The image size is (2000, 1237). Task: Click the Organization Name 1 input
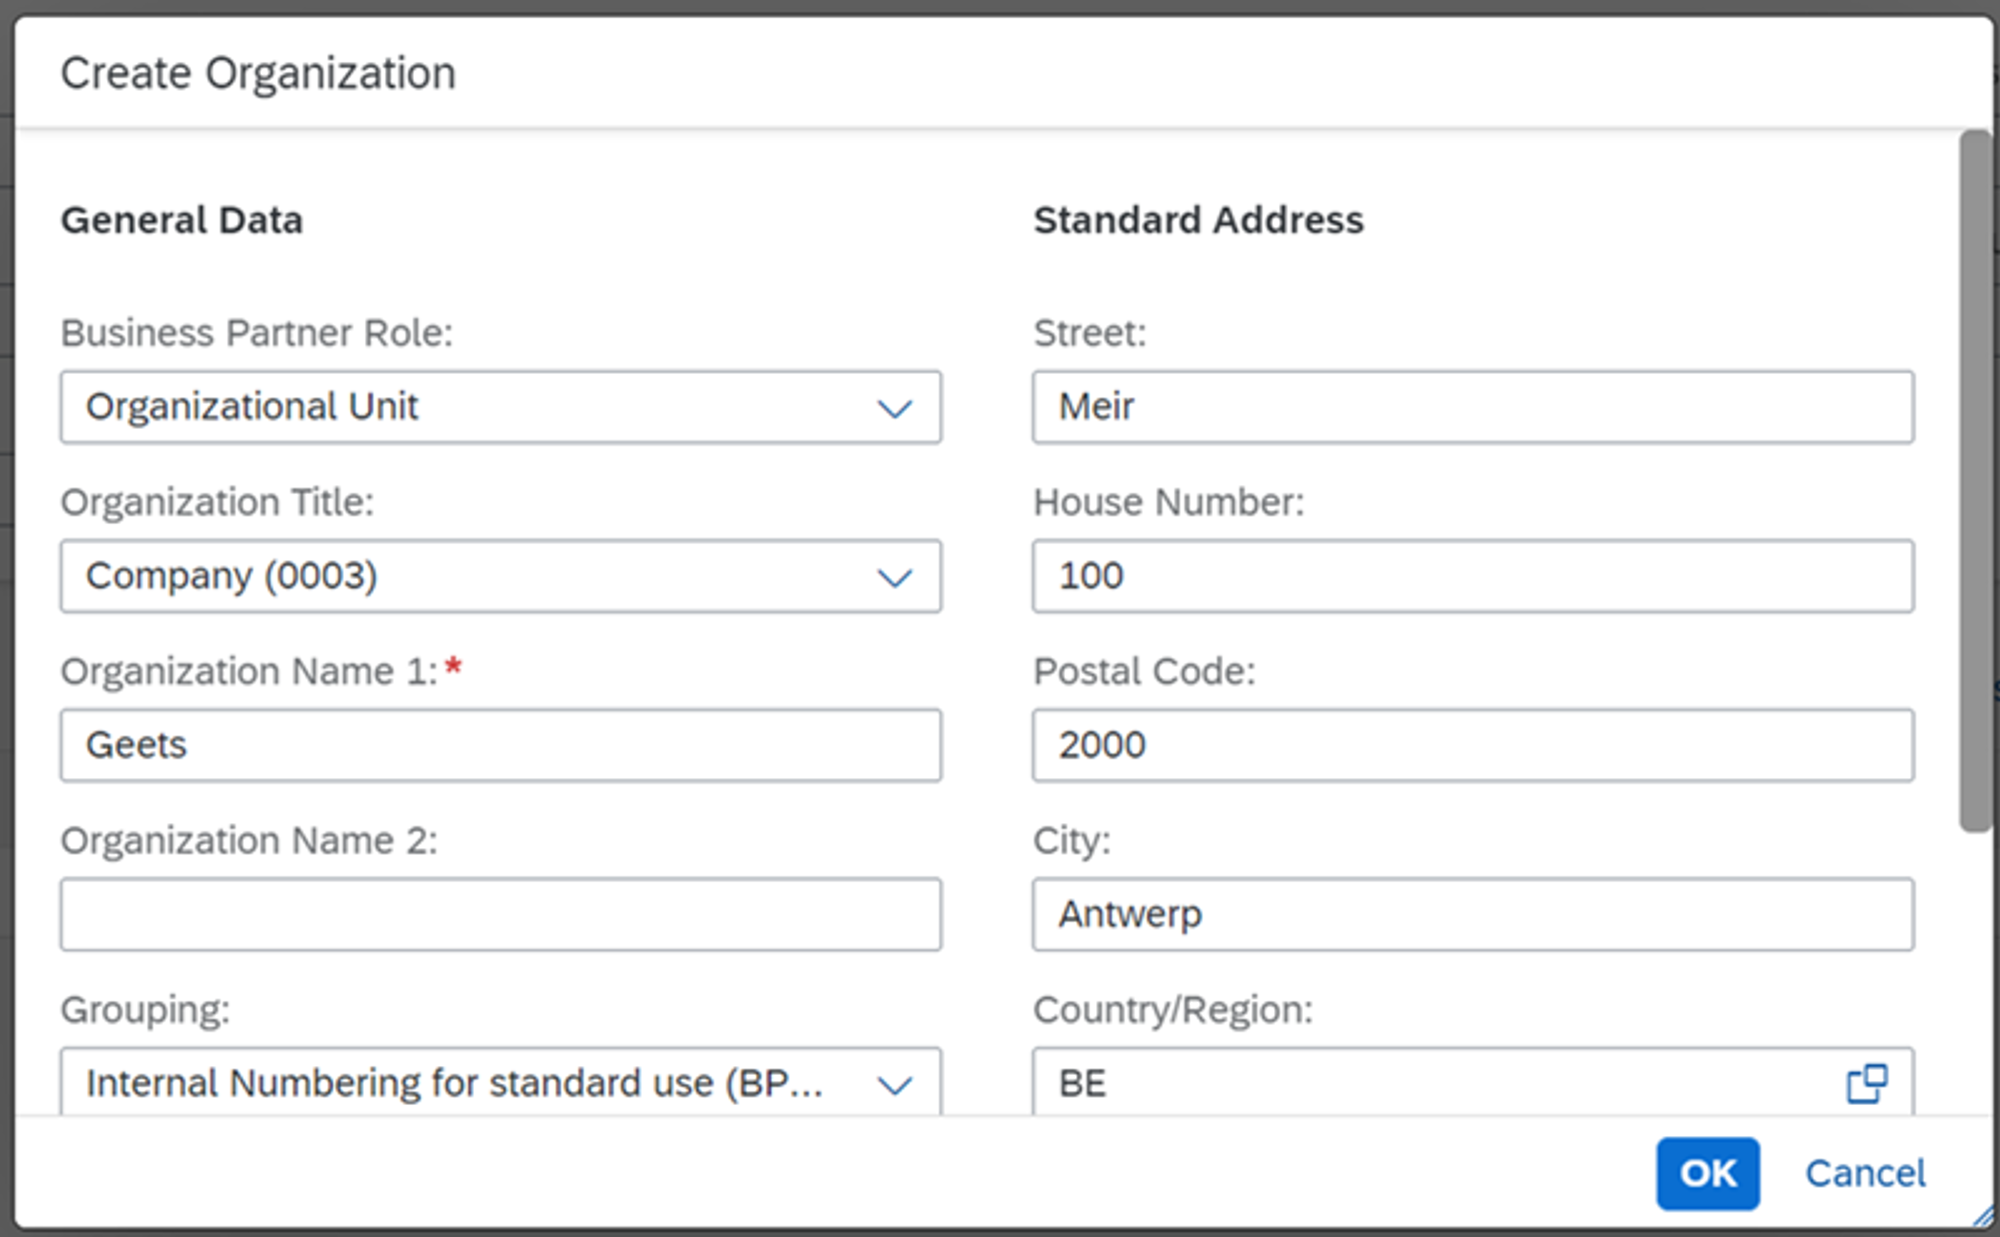pyautogui.click(x=500, y=745)
